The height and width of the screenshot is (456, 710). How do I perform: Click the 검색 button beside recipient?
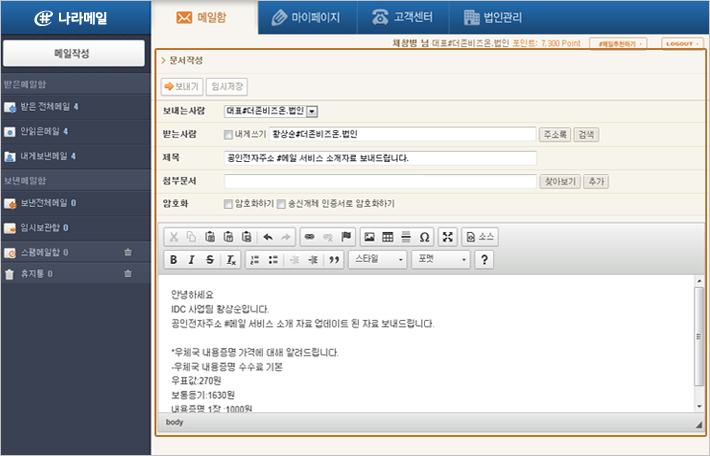click(586, 134)
